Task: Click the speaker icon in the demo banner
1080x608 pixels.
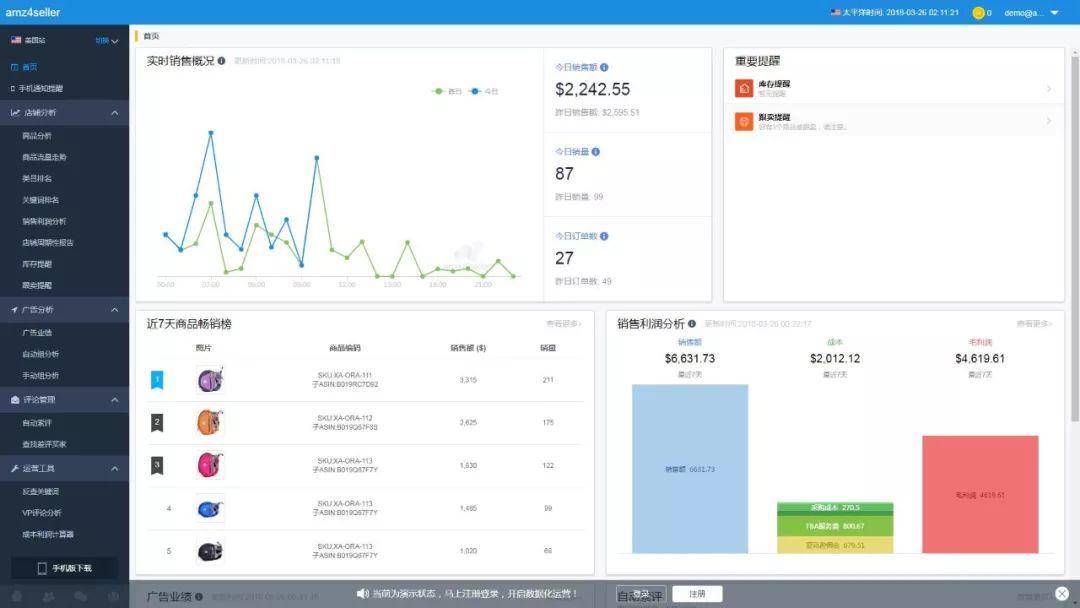Action: [x=362, y=594]
